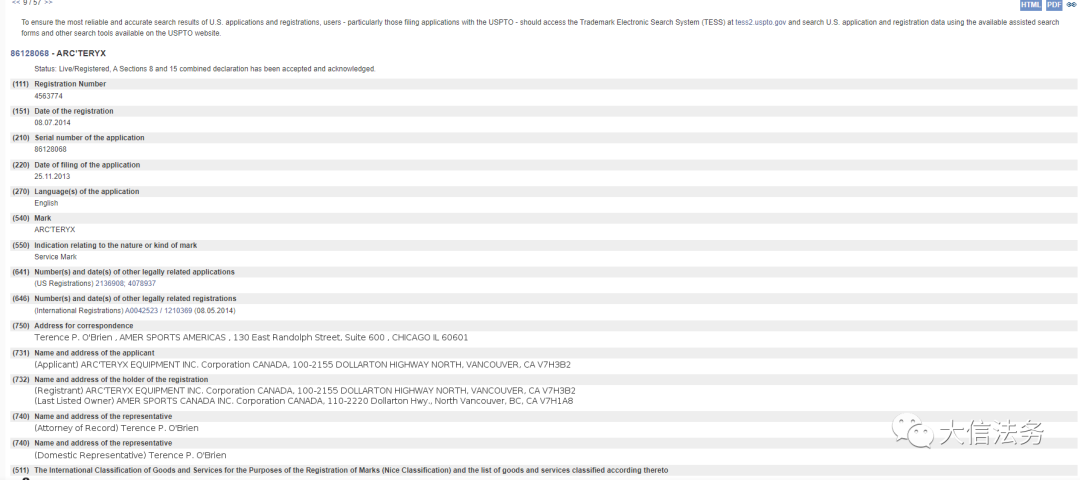Click Language(s) of the application label
Viewport: 1080px width, 480px height.
click(87, 191)
